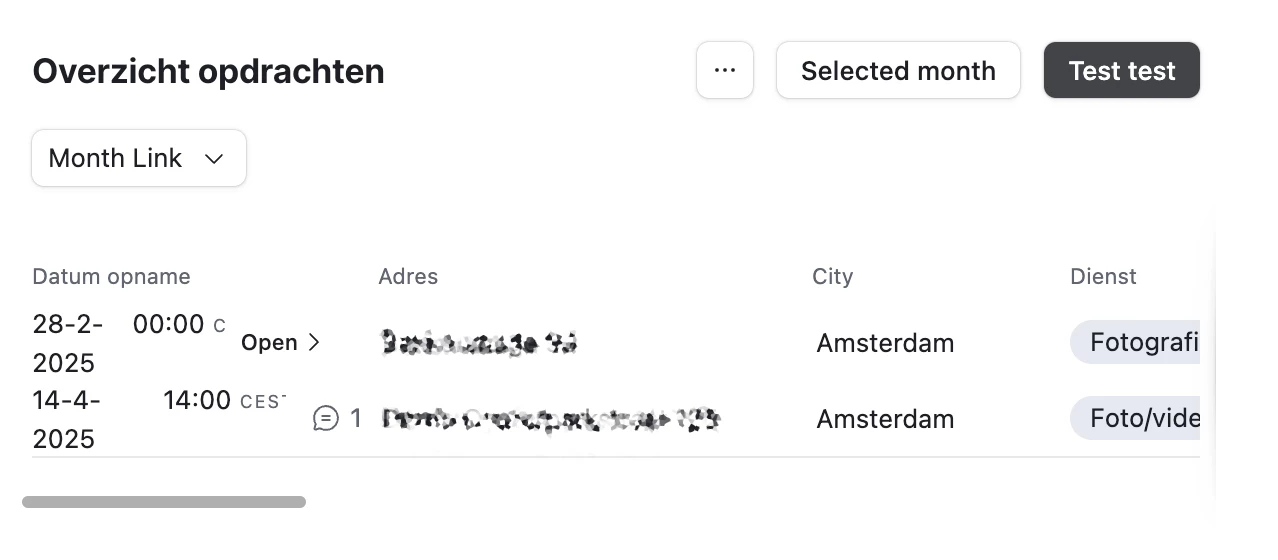Click the Month Link dropdown chevron

click(x=213, y=159)
